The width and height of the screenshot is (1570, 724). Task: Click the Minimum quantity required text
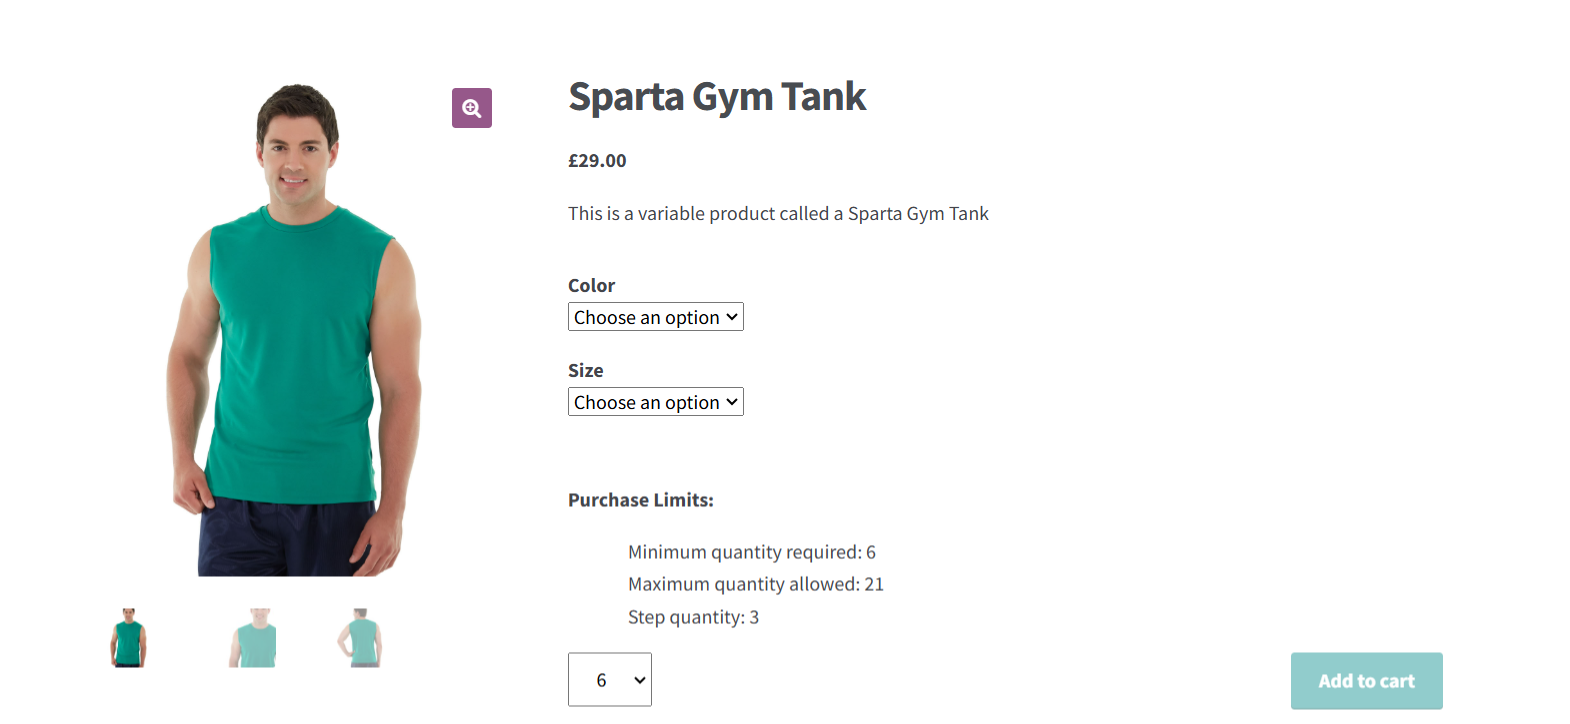[x=751, y=551]
